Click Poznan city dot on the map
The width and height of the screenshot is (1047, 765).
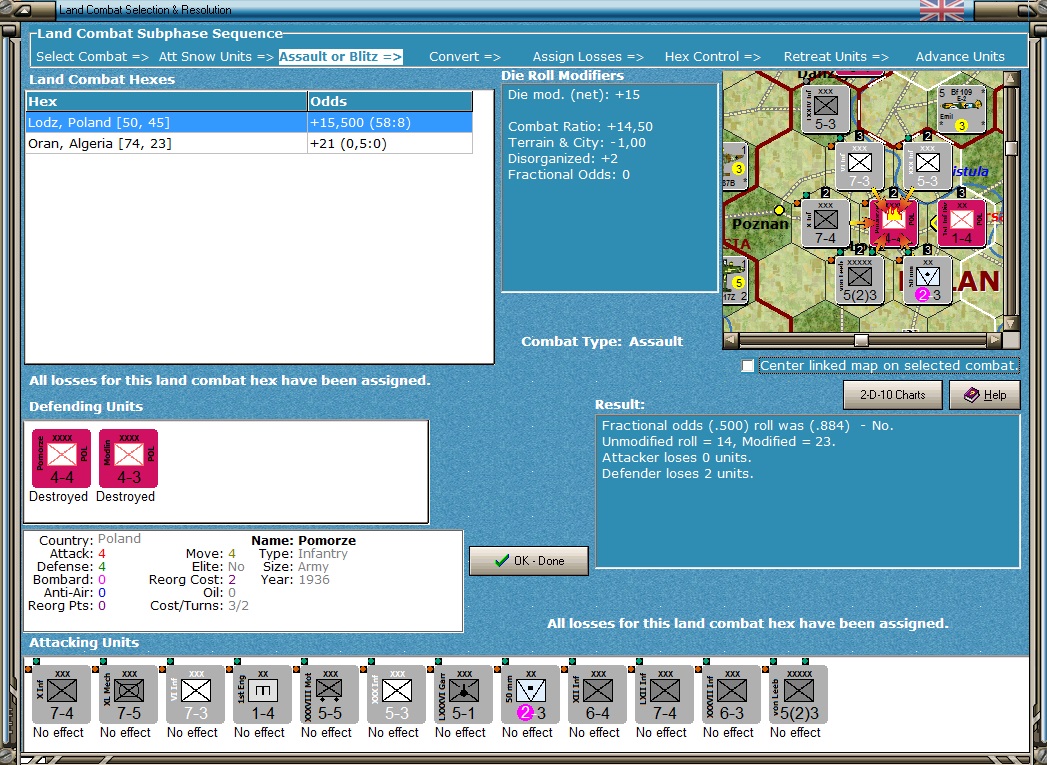coord(779,210)
